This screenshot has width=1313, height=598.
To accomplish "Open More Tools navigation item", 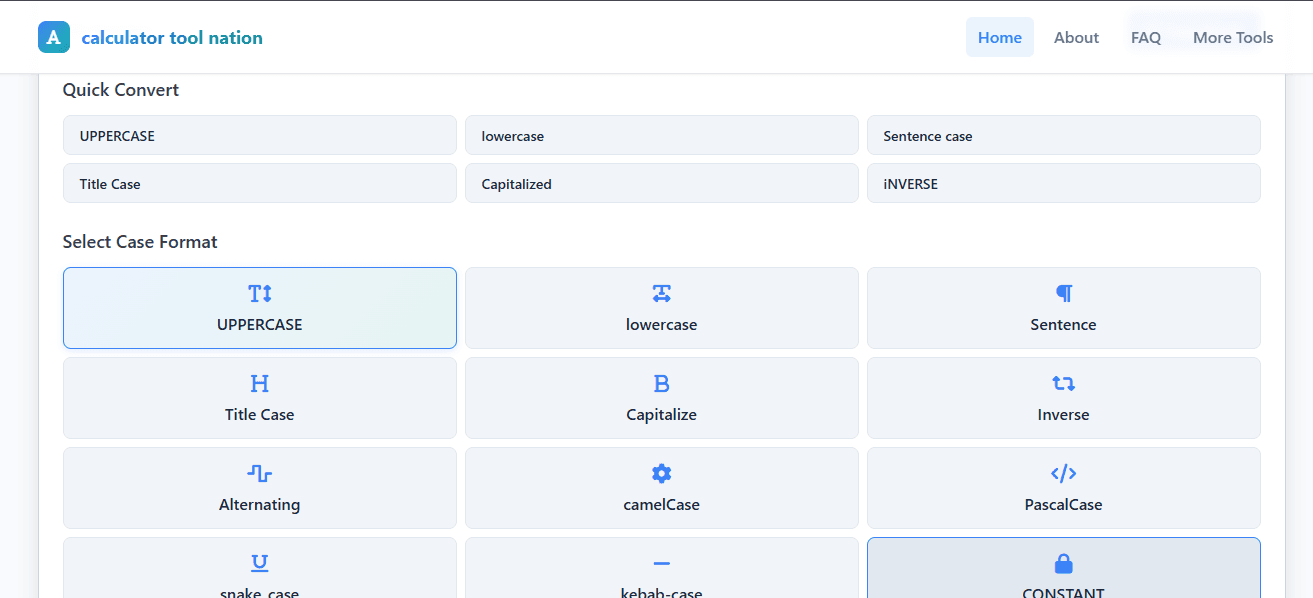I will tap(1232, 37).
